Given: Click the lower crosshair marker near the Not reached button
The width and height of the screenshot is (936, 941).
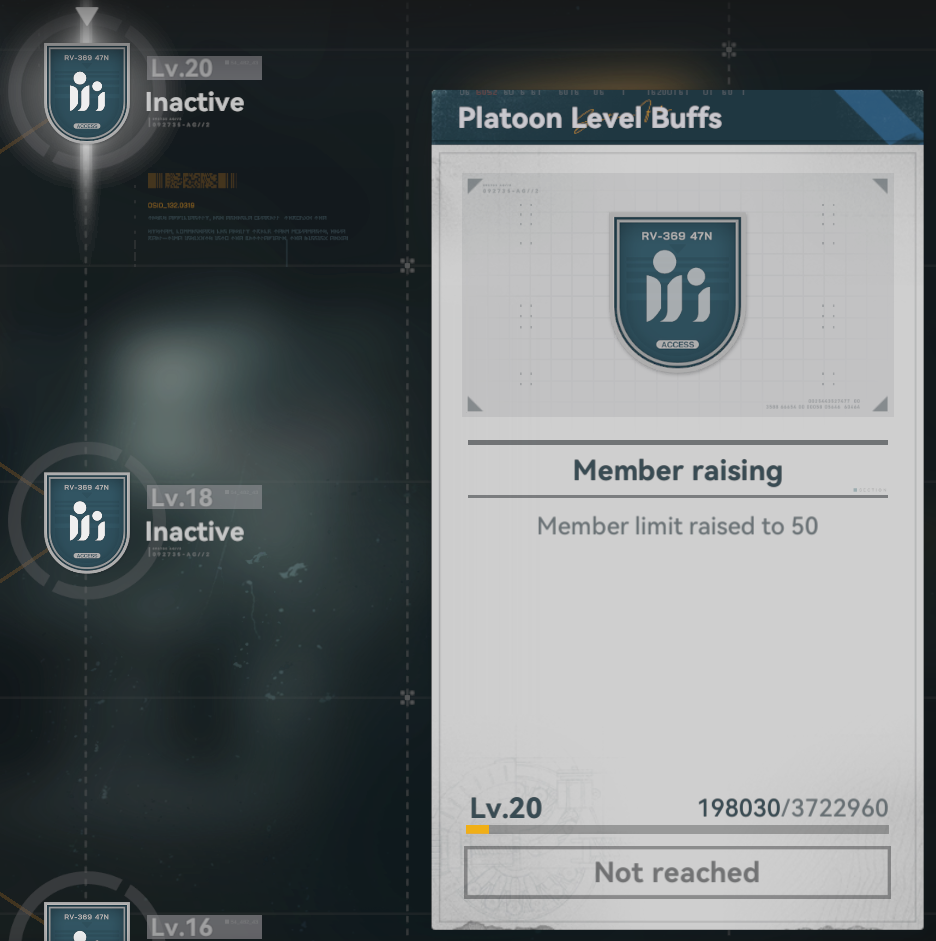Looking at the screenshot, I should [x=407, y=697].
